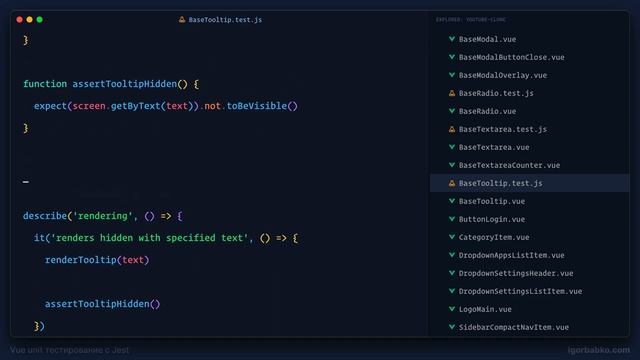Open ButtonLogin.vue file
This screenshot has width=640, height=360.
(x=492, y=219)
